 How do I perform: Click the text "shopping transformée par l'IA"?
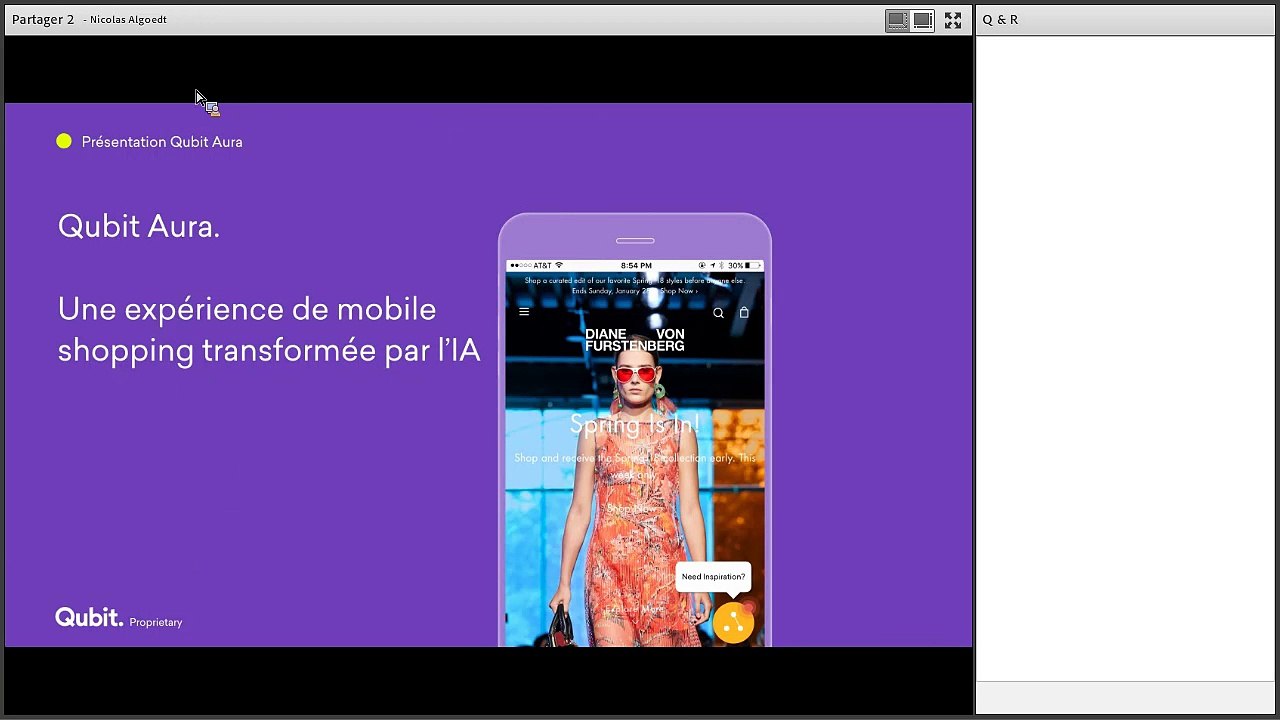point(269,350)
